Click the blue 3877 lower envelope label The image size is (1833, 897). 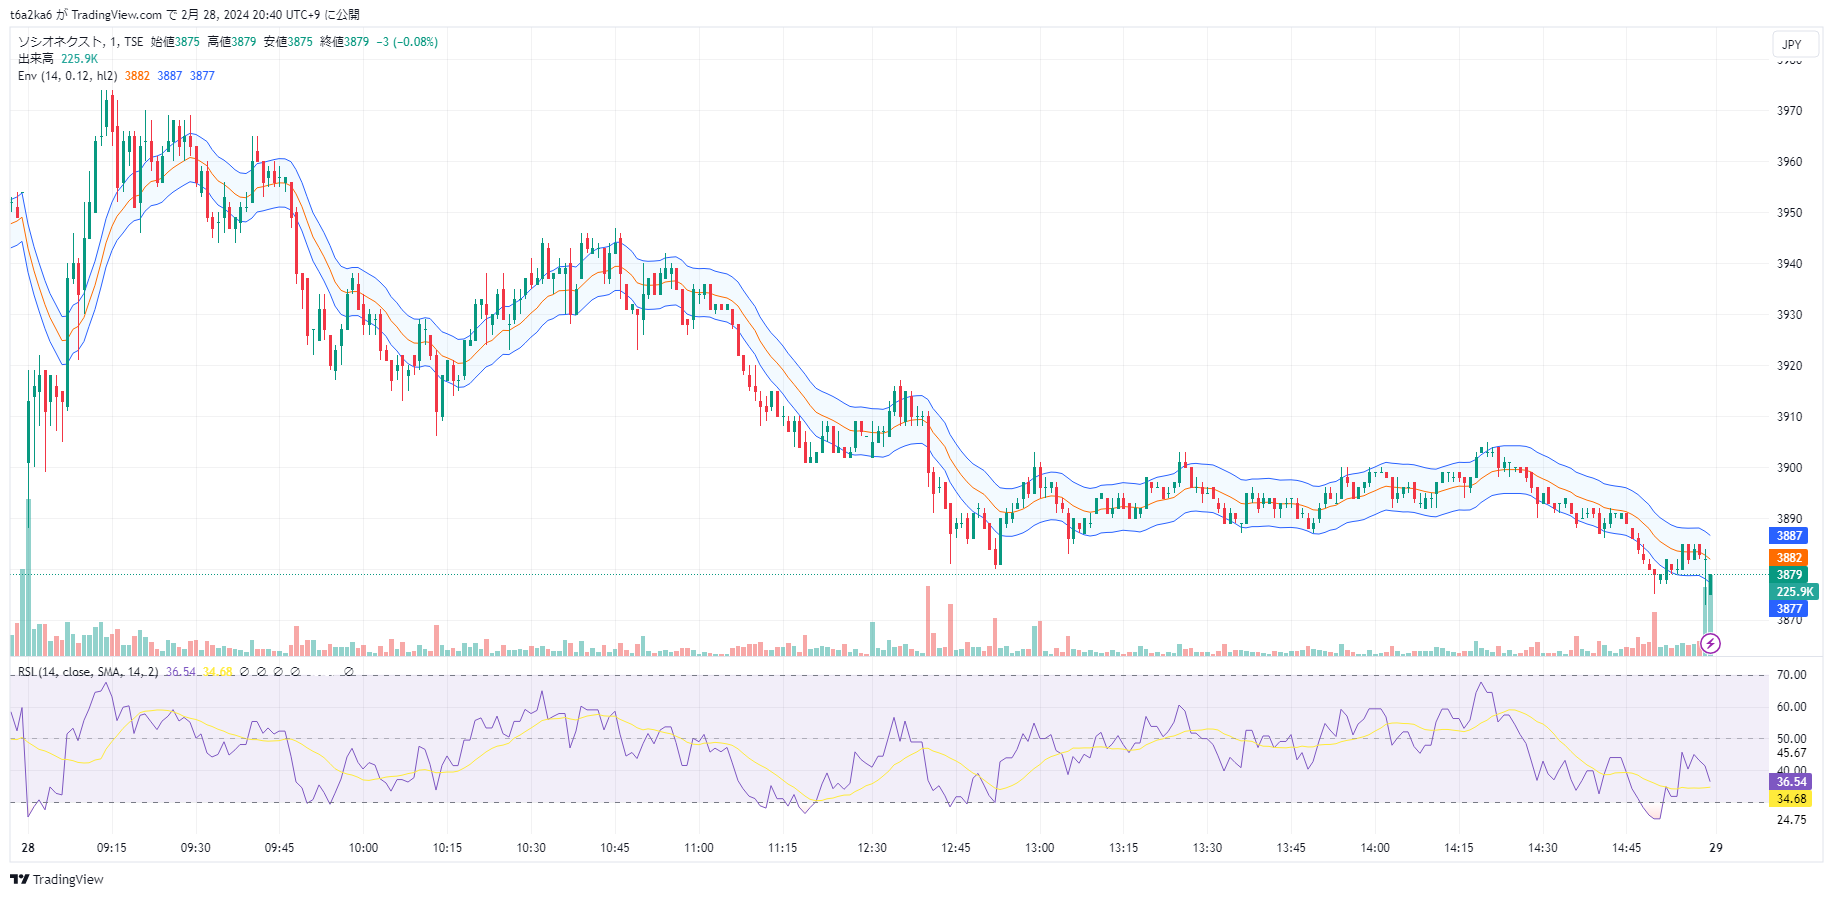pos(1789,609)
